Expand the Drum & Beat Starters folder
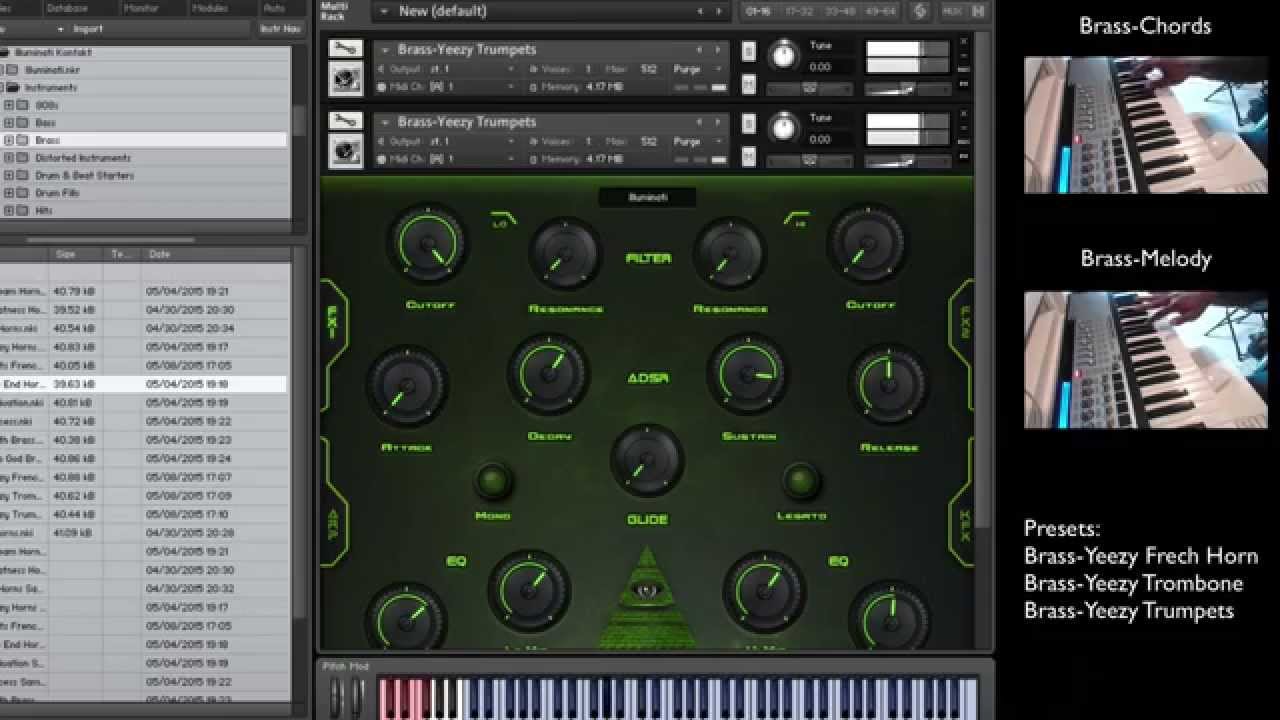Image resolution: width=1280 pixels, height=720 pixels. [9, 175]
